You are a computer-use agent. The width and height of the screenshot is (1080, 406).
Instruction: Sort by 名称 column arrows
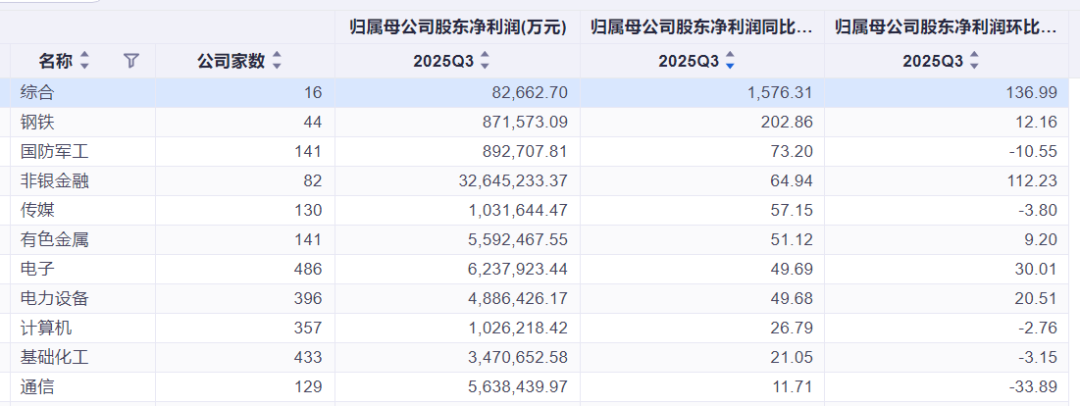(85, 61)
